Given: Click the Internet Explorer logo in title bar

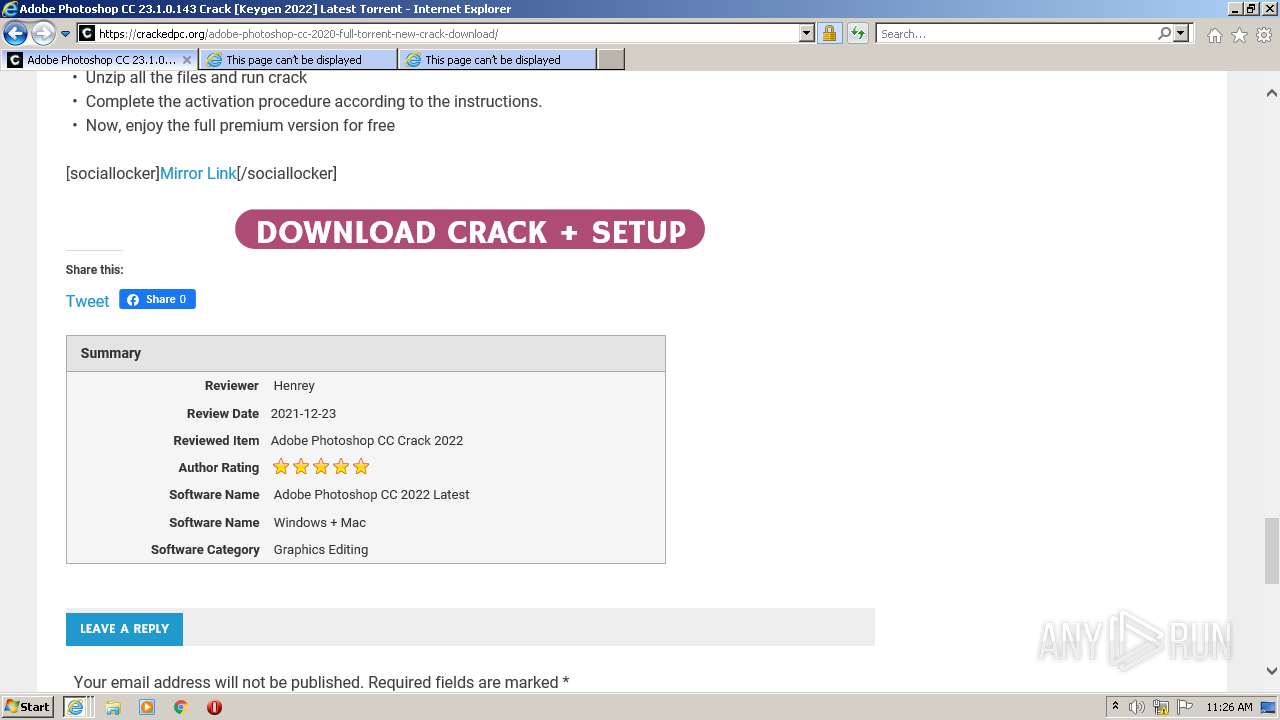Looking at the screenshot, I should [x=10, y=9].
